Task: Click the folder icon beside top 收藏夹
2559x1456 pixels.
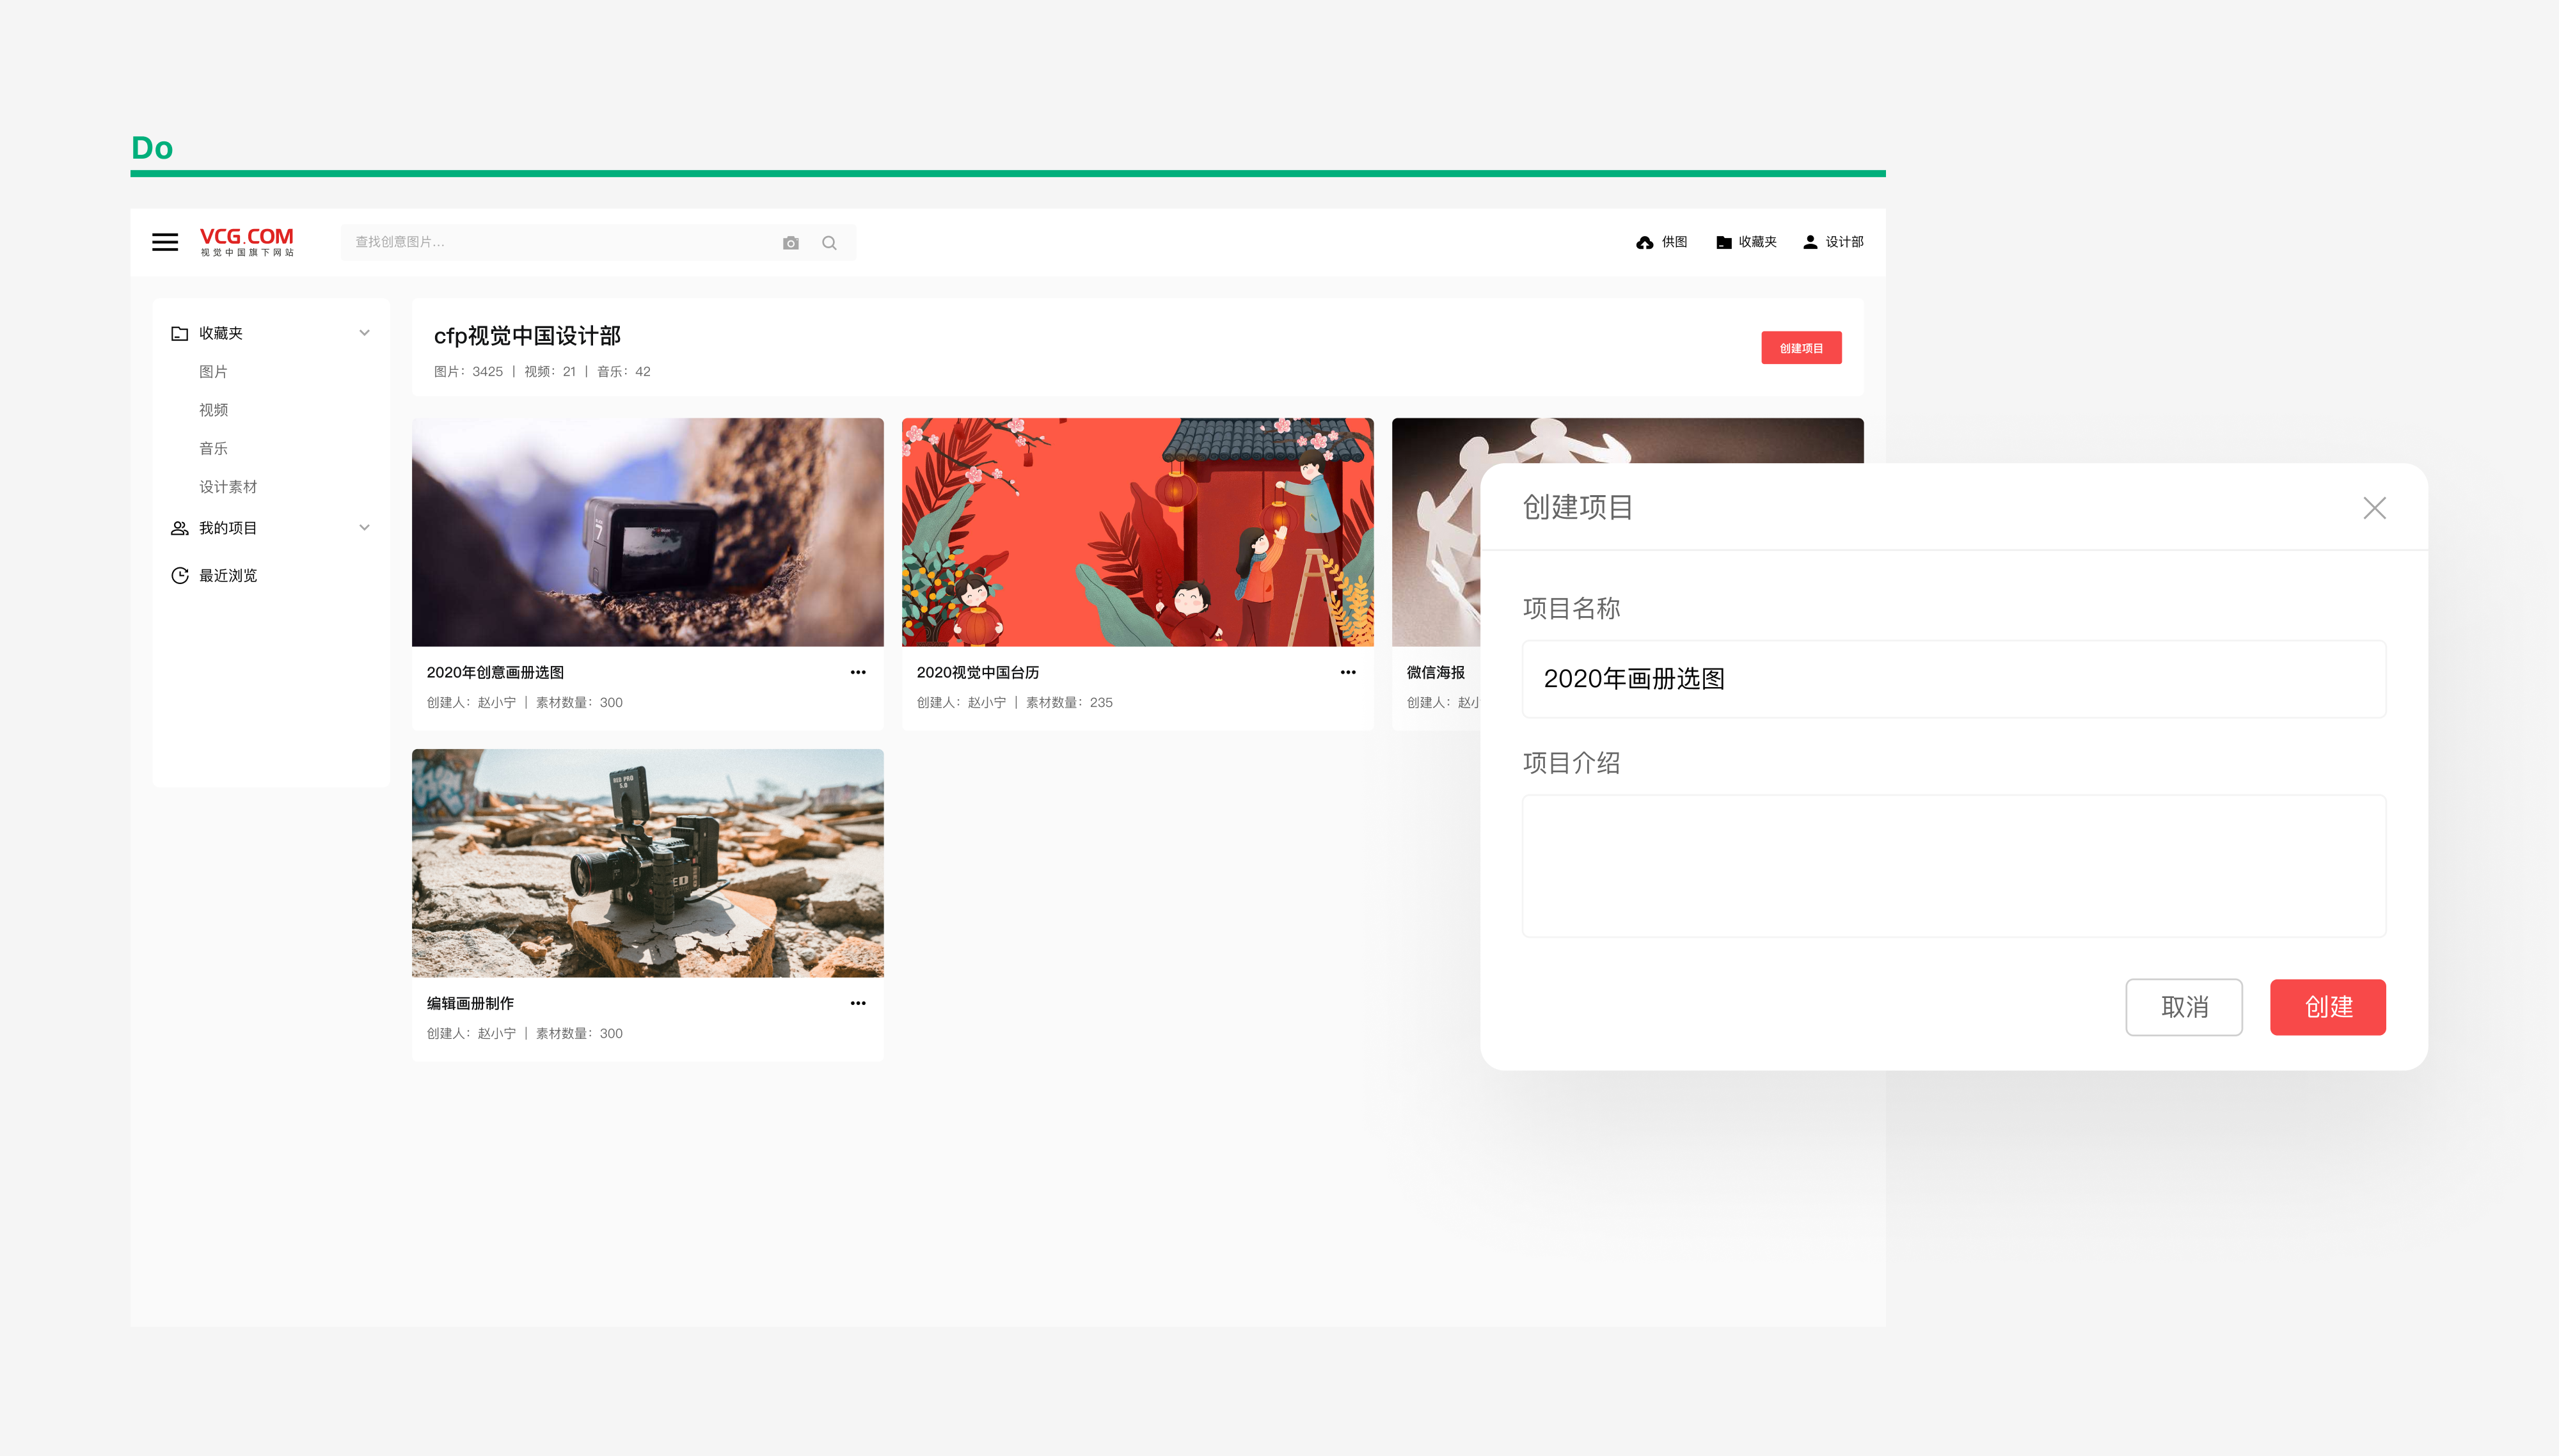Action: [1724, 242]
